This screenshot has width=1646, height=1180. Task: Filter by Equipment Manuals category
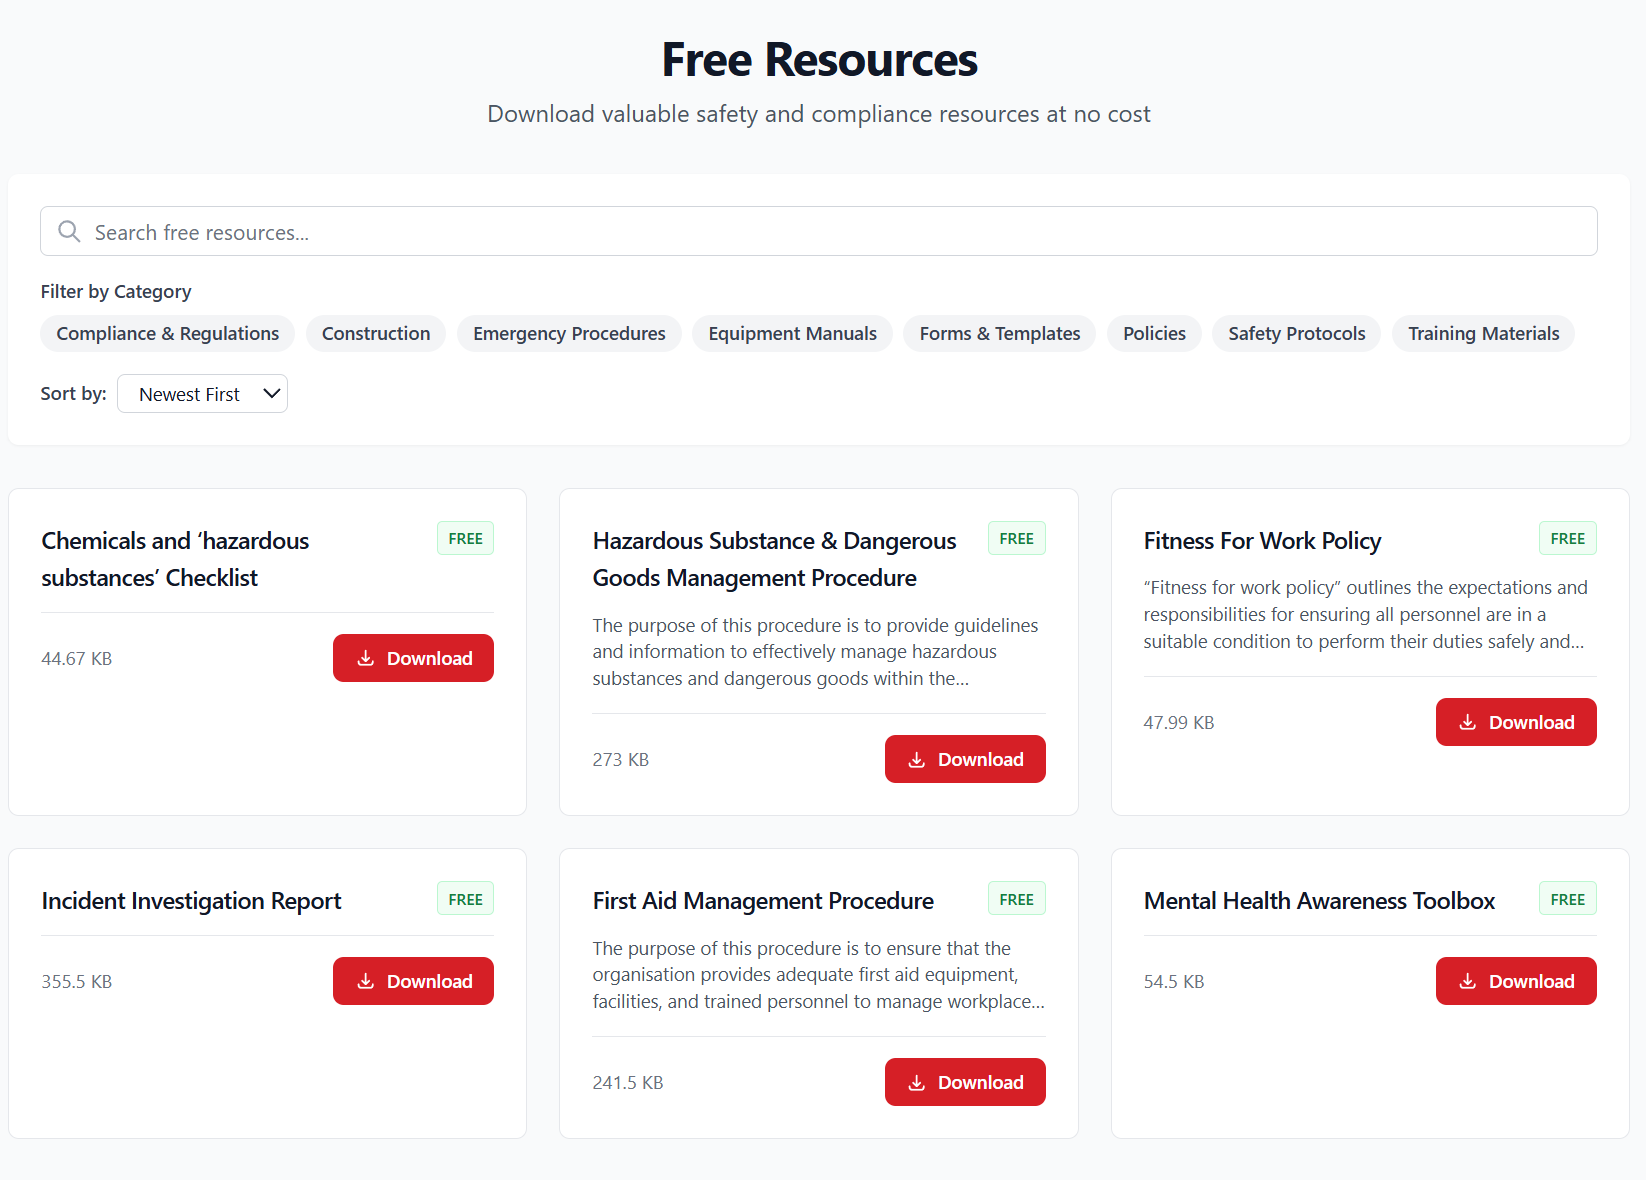pyautogui.click(x=792, y=333)
